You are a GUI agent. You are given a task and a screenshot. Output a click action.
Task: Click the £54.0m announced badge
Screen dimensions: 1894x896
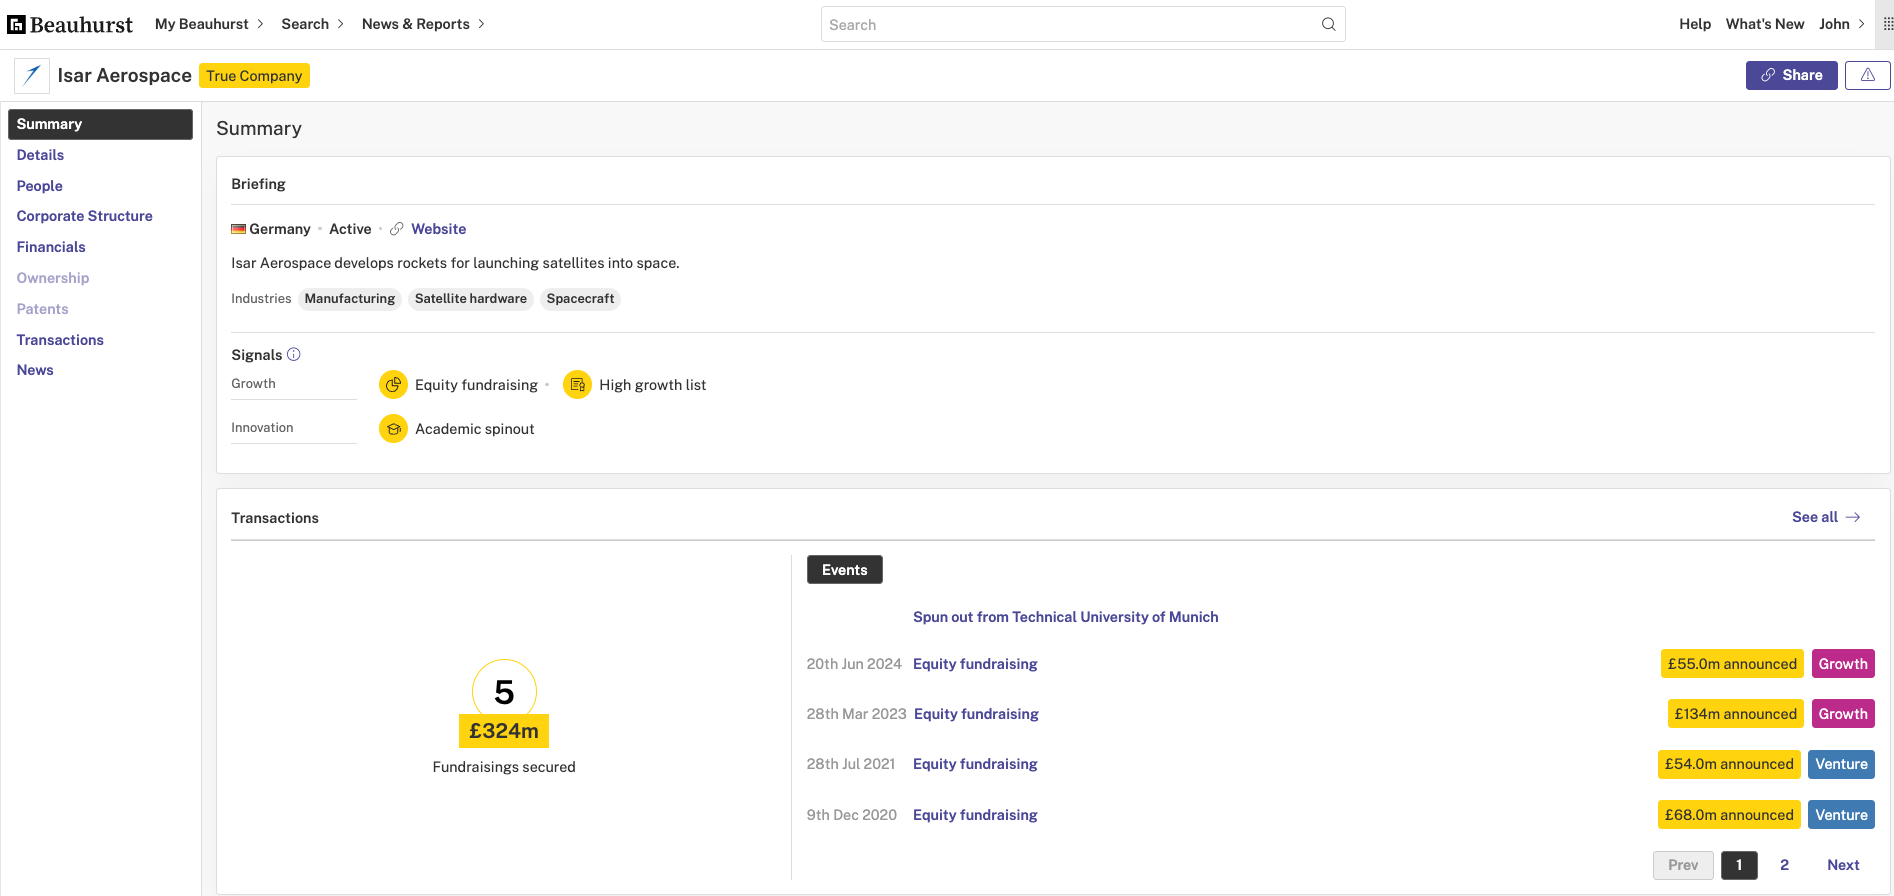click(x=1729, y=764)
